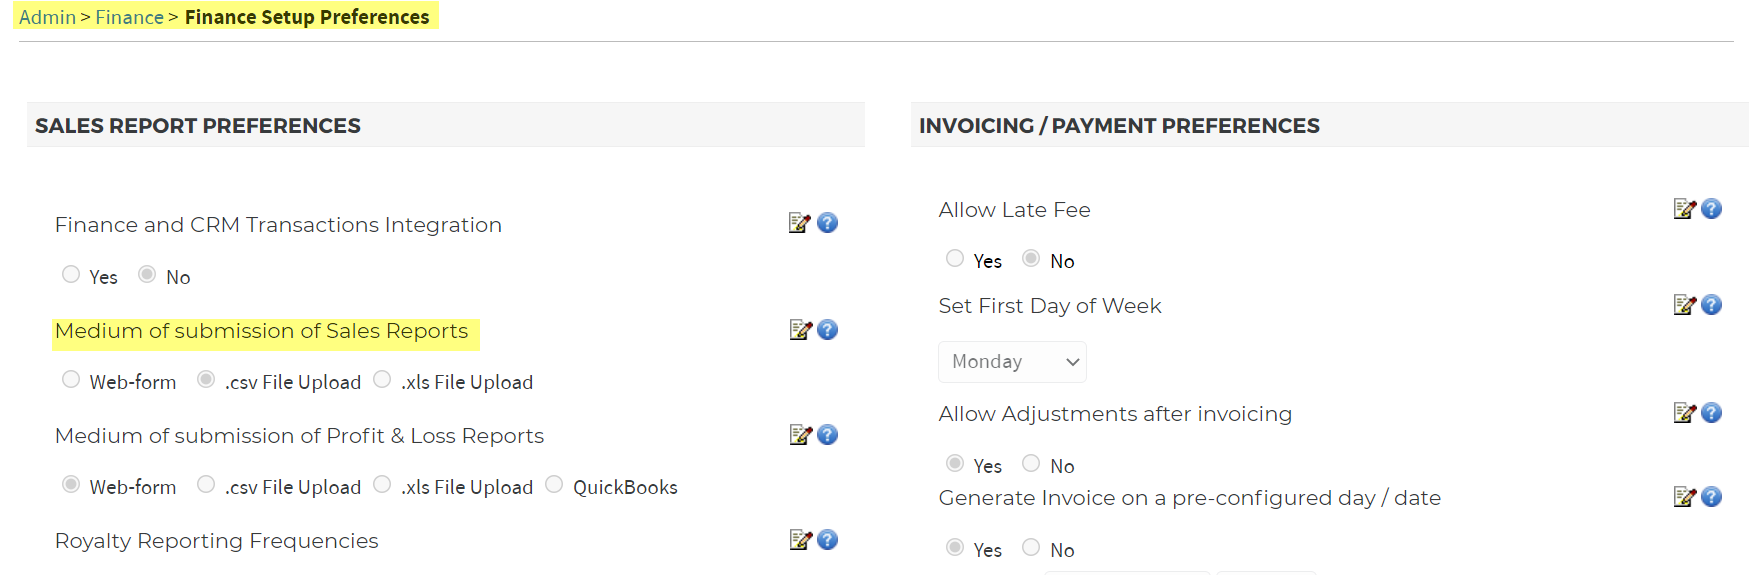This screenshot has width=1755, height=575.
Task: Choose .xls File Upload for Sales Reports
Action: point(382,379)
